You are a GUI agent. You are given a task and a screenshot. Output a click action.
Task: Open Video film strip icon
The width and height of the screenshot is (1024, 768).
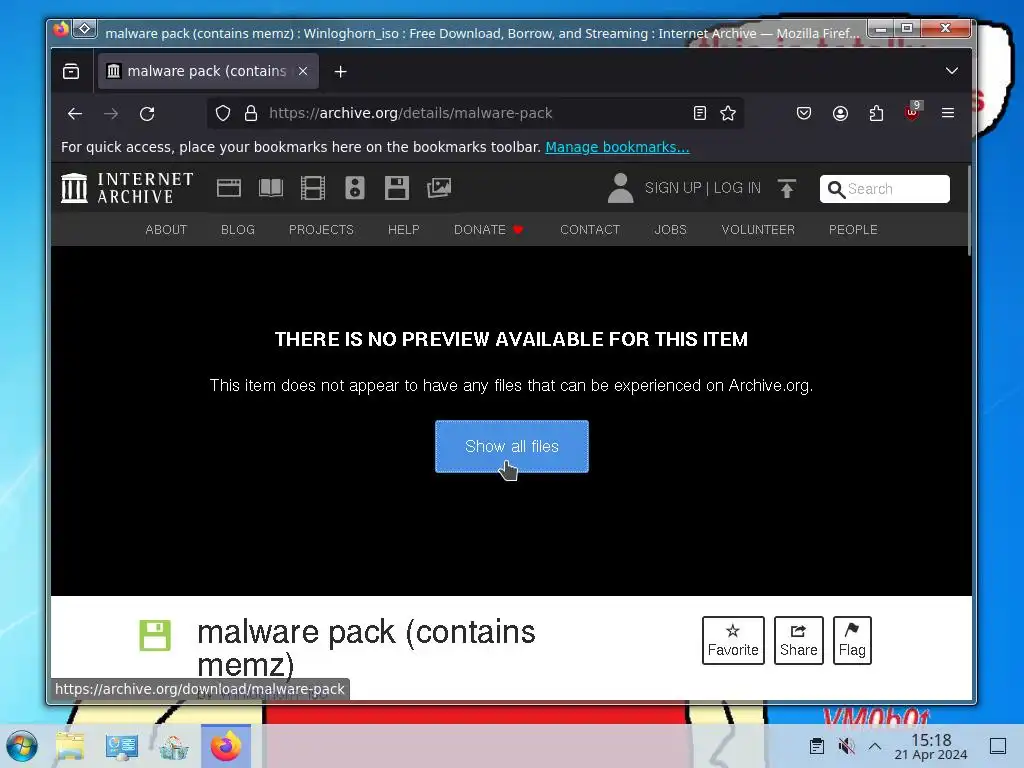(x=313, y=188)
